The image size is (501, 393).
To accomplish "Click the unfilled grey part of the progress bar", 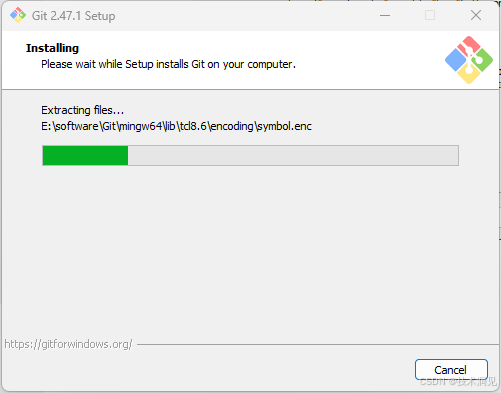I will click(x=293, y=155).
